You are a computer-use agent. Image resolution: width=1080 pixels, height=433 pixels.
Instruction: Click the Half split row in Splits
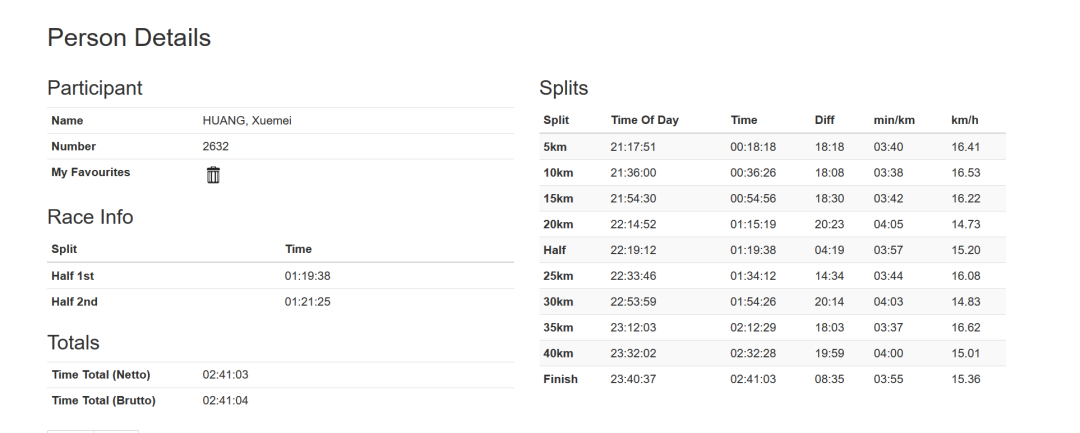click(772, 250)
